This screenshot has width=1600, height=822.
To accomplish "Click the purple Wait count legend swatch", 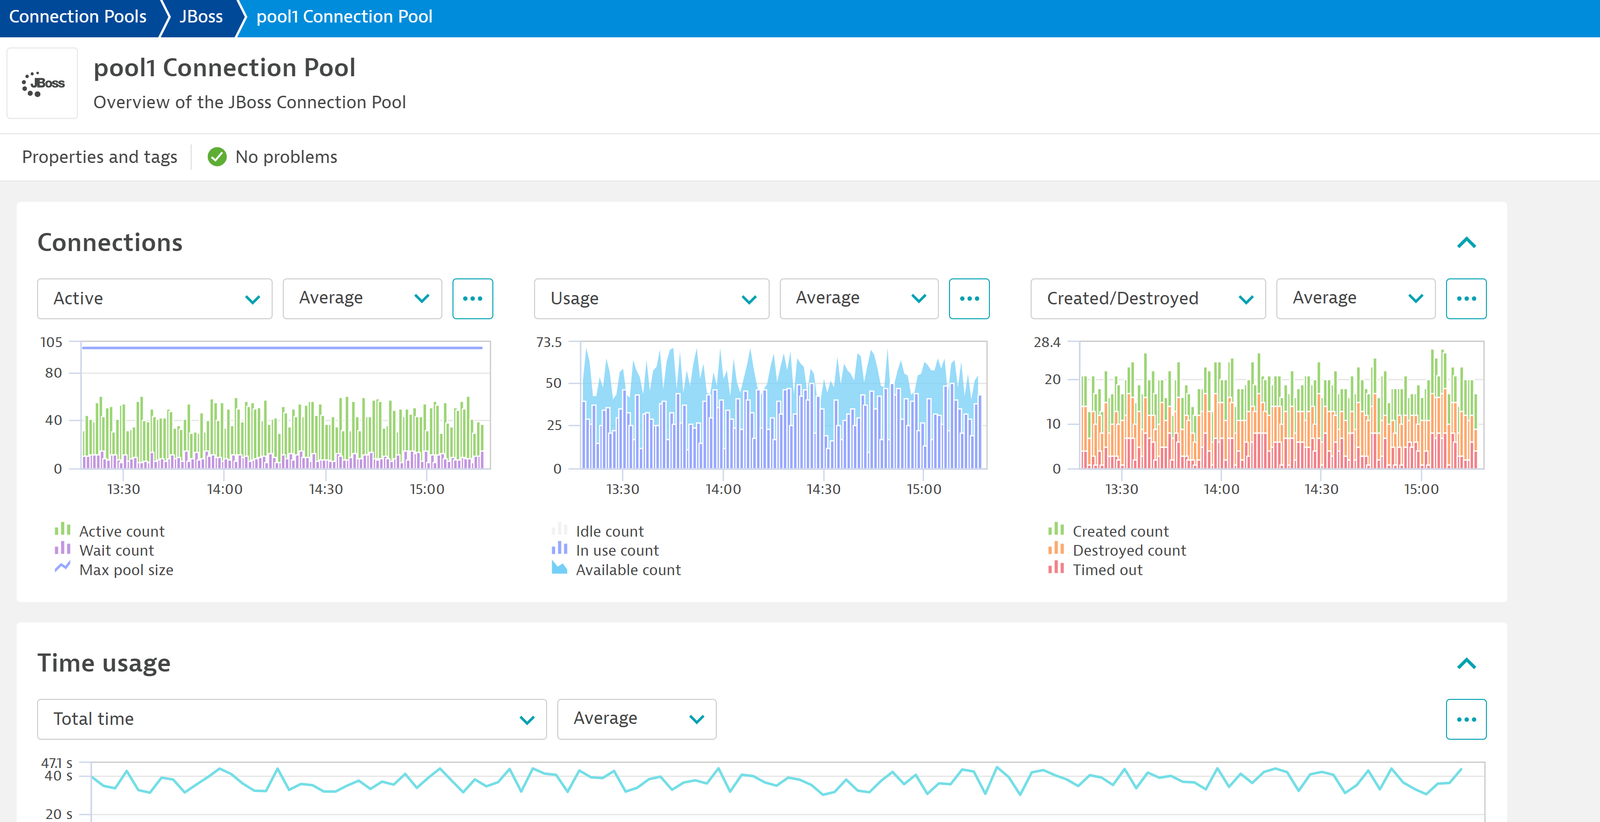I will 62,548.
